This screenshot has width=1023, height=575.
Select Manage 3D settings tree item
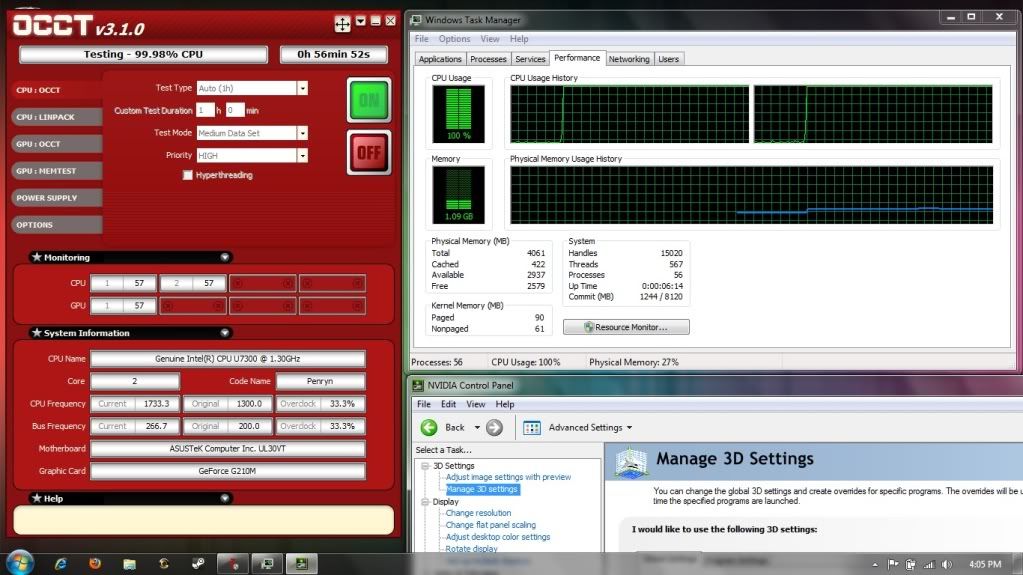pyautogui.click(x=481, y=489)
